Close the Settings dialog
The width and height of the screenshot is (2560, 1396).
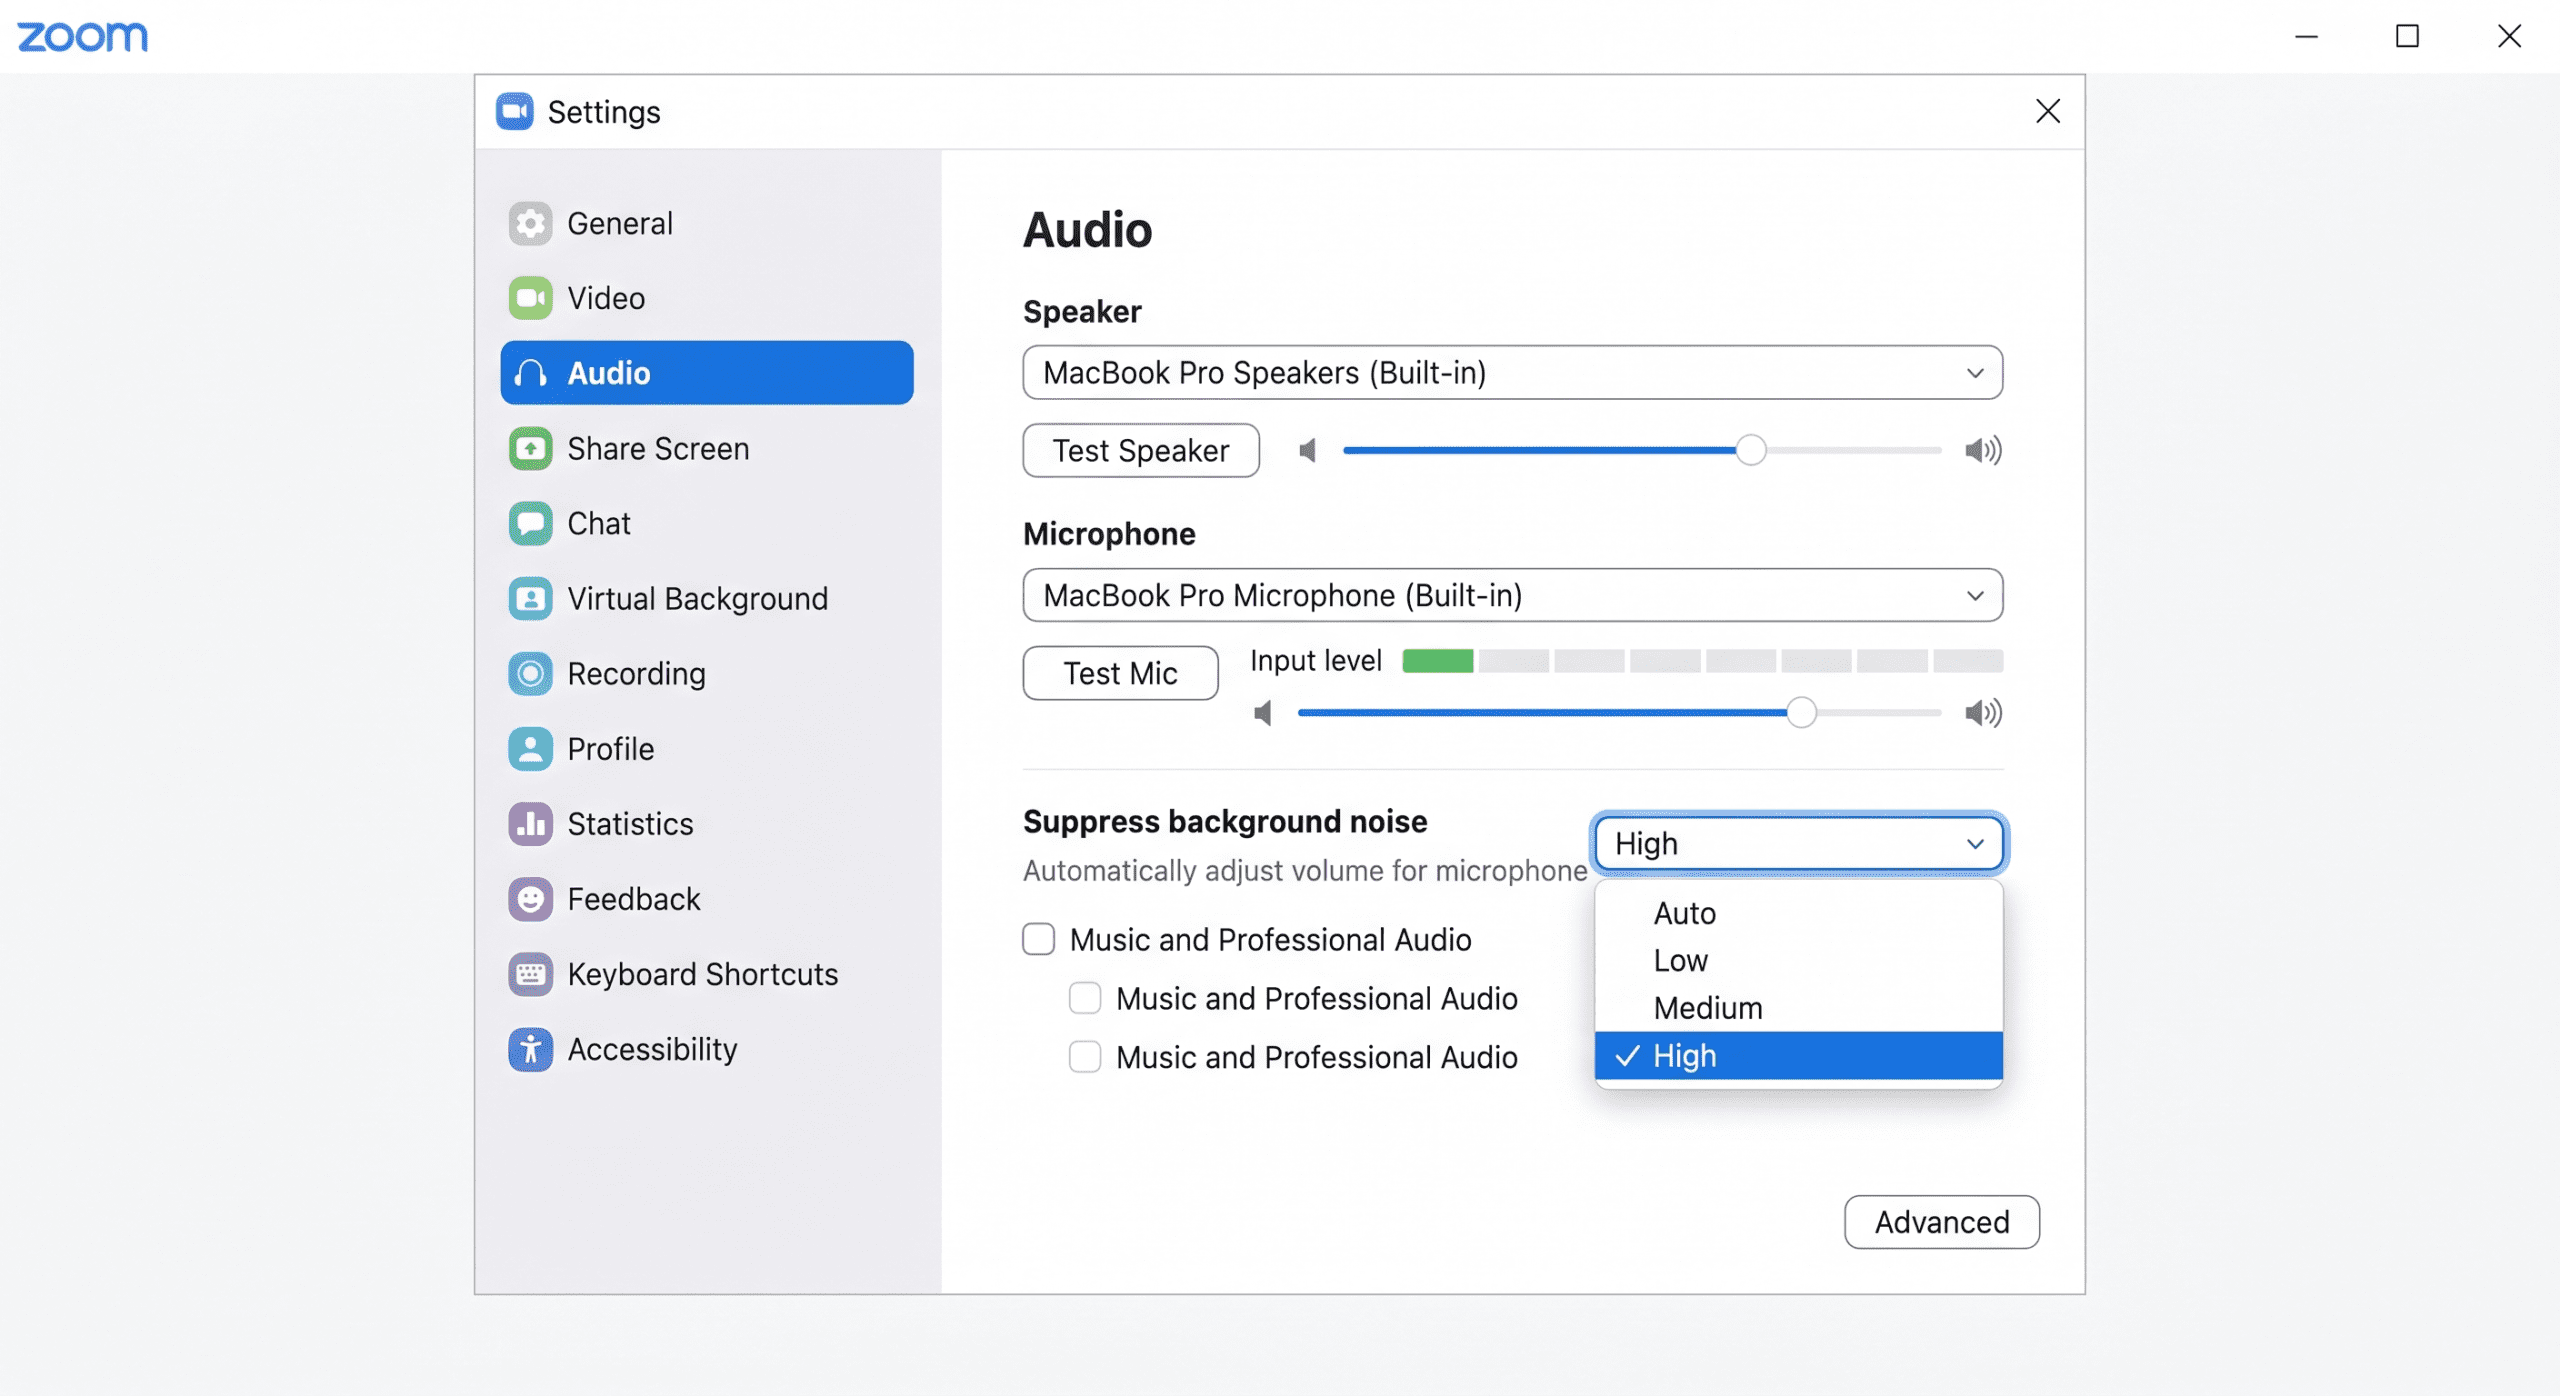coord(2048,111)
